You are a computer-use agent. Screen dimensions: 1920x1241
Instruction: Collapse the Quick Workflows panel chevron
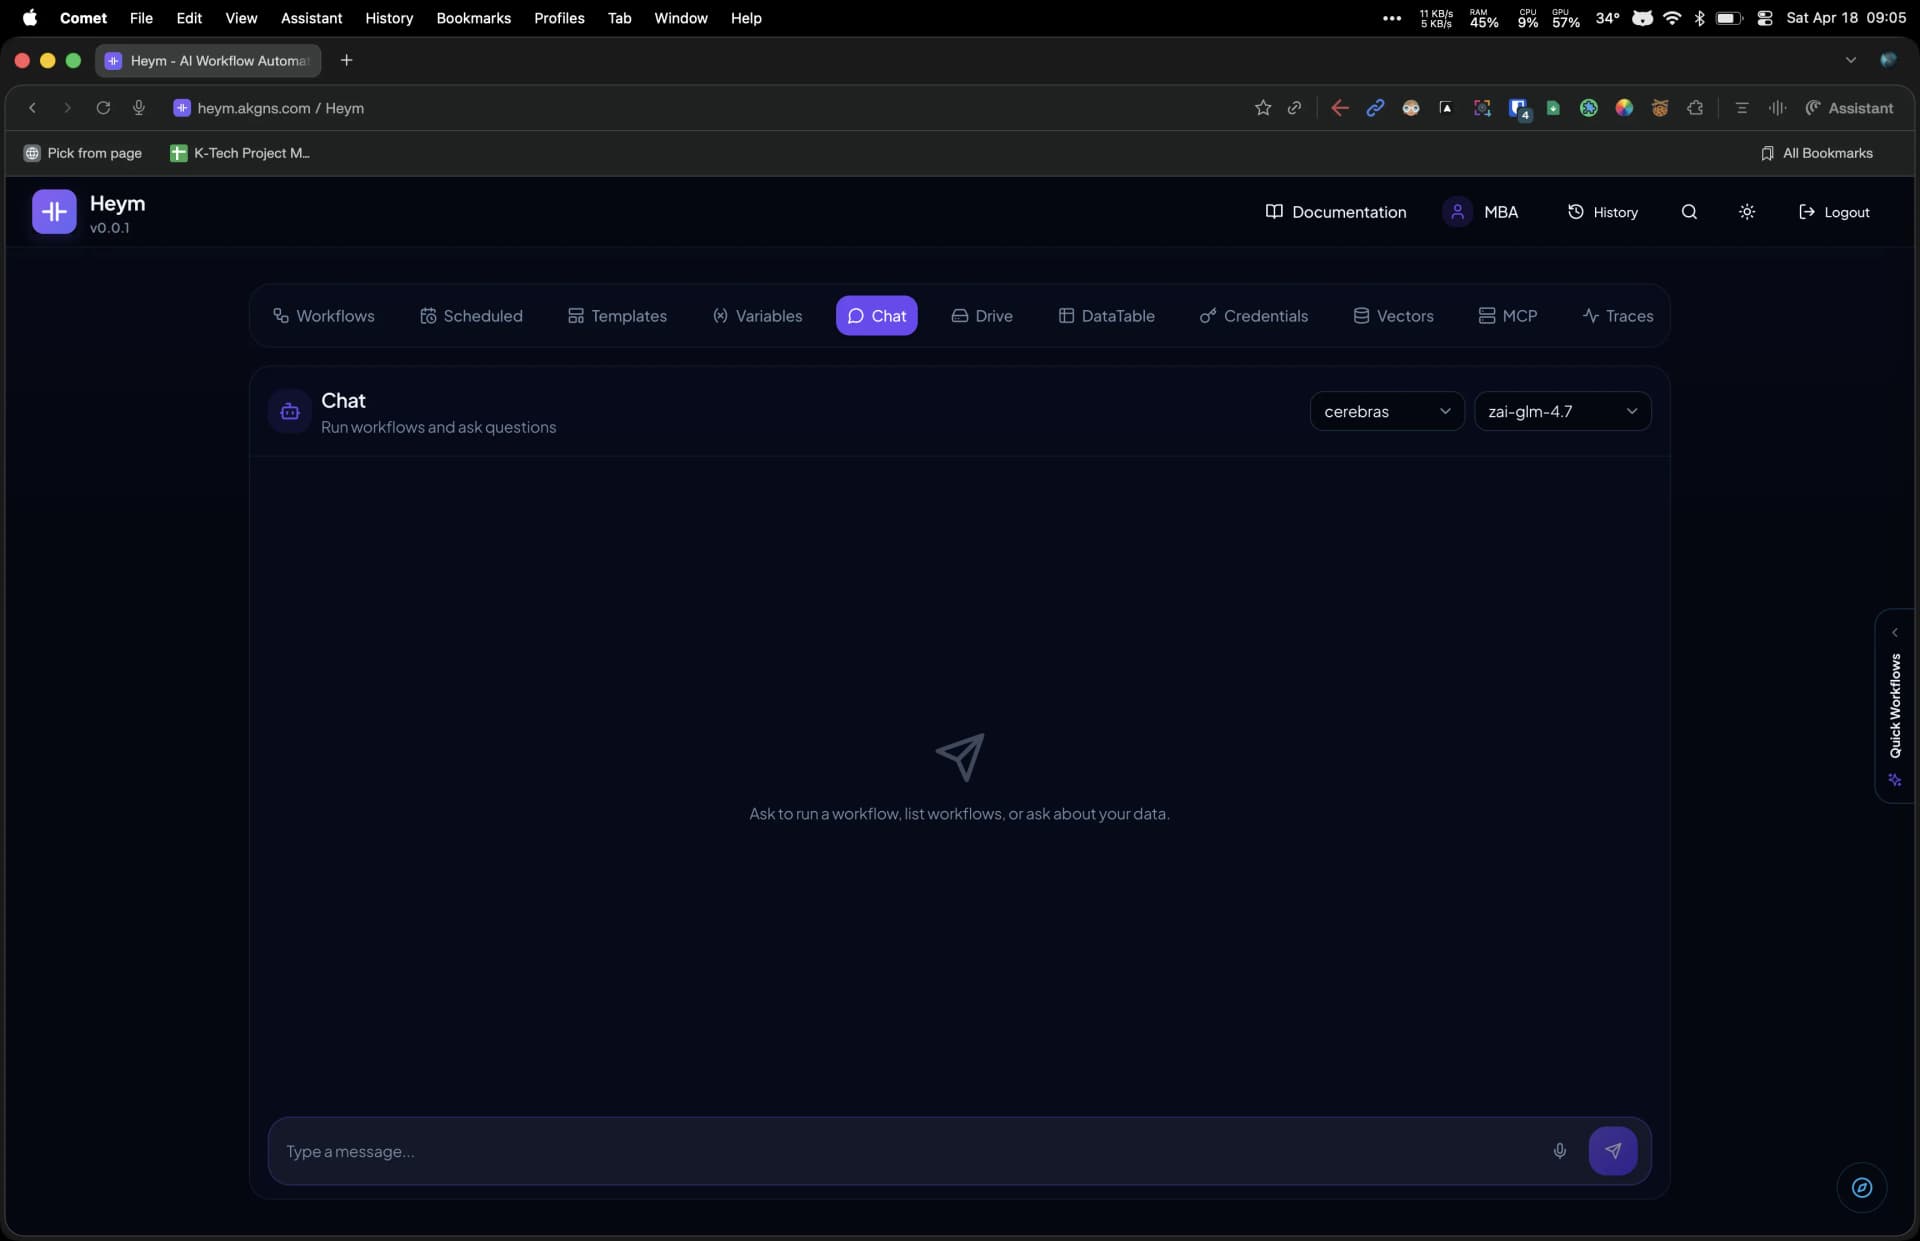1895,631
